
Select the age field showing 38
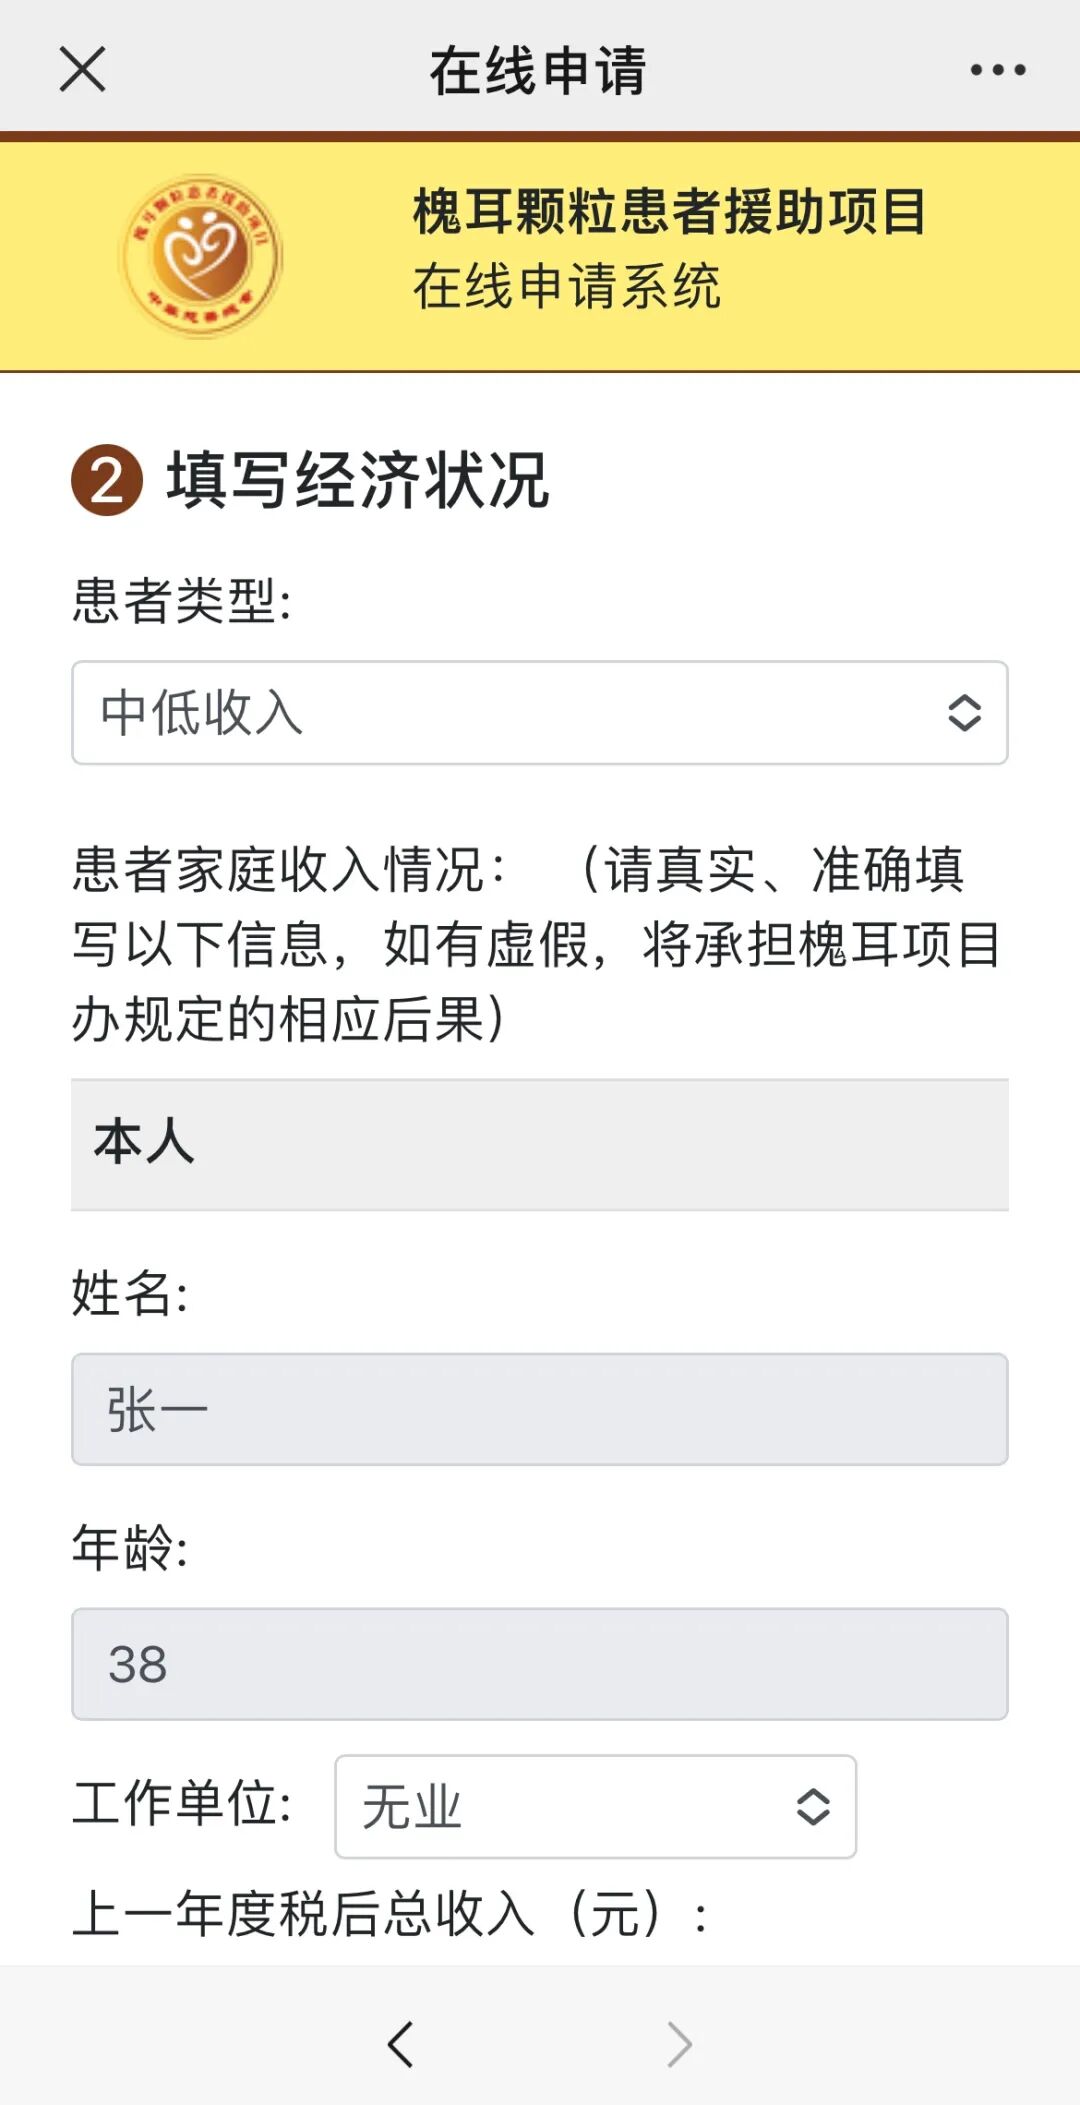[539, 1664]
